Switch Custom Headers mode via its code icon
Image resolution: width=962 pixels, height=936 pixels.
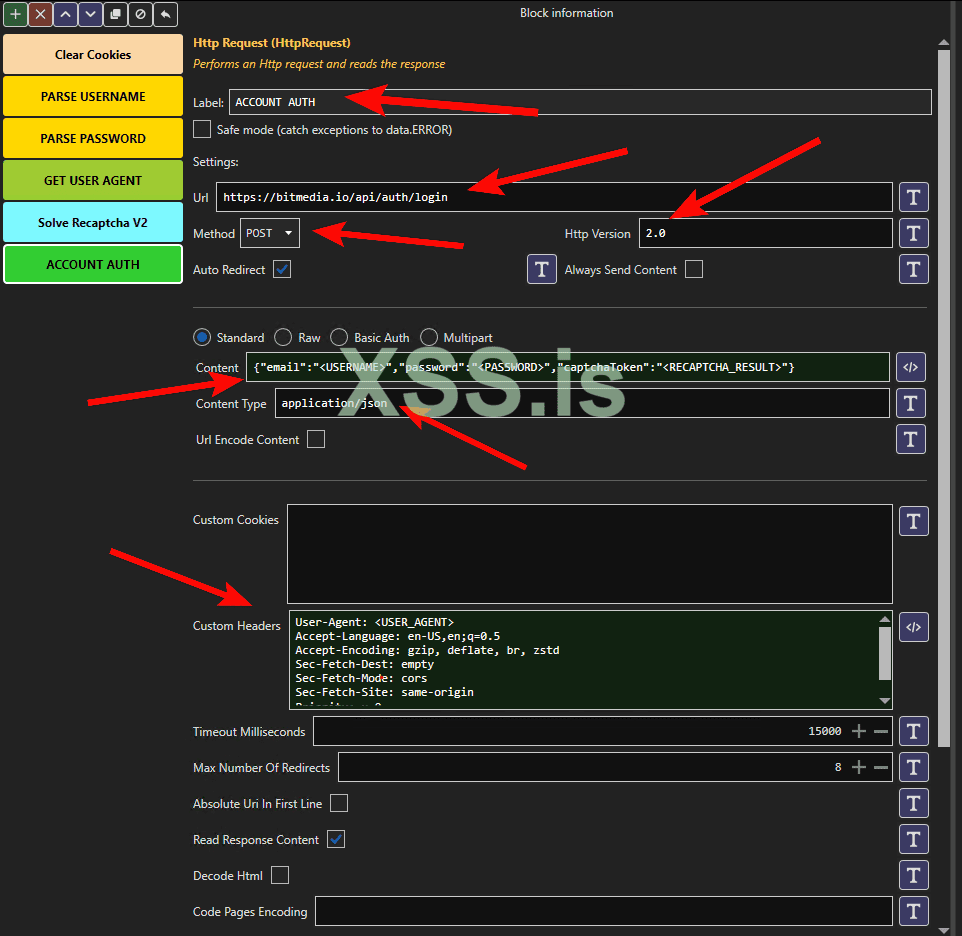[x=914, y=627]
